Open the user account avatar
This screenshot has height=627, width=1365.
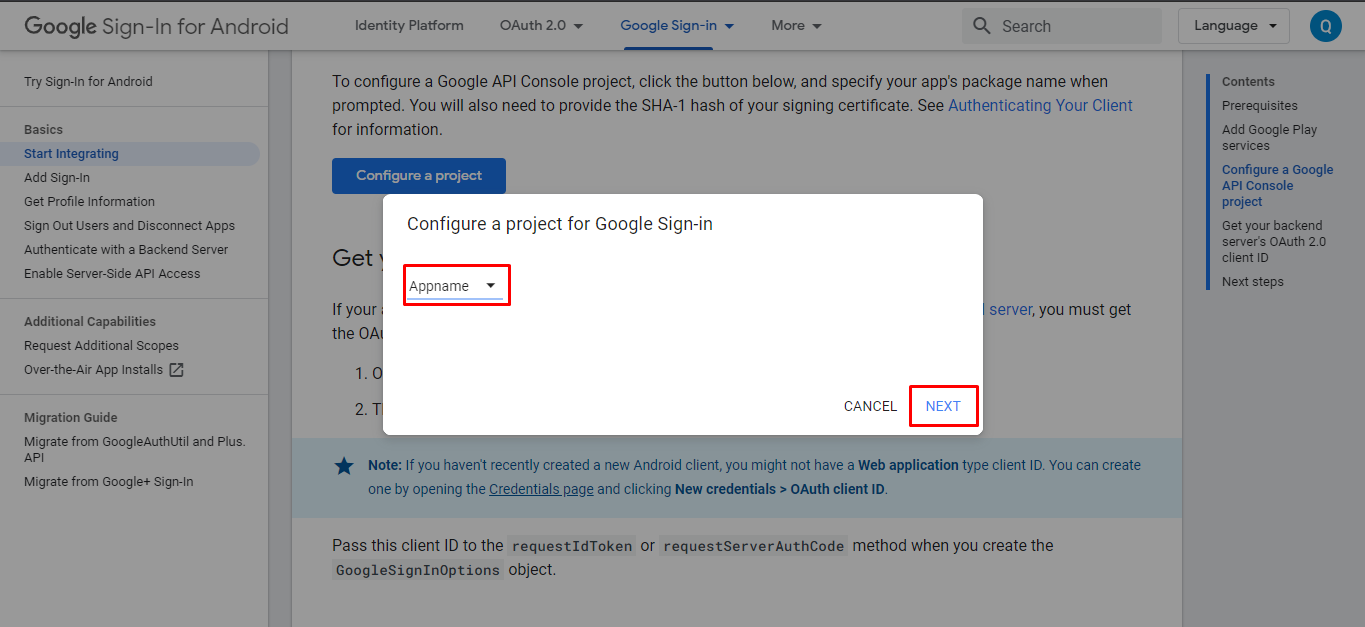point(1325,26)
